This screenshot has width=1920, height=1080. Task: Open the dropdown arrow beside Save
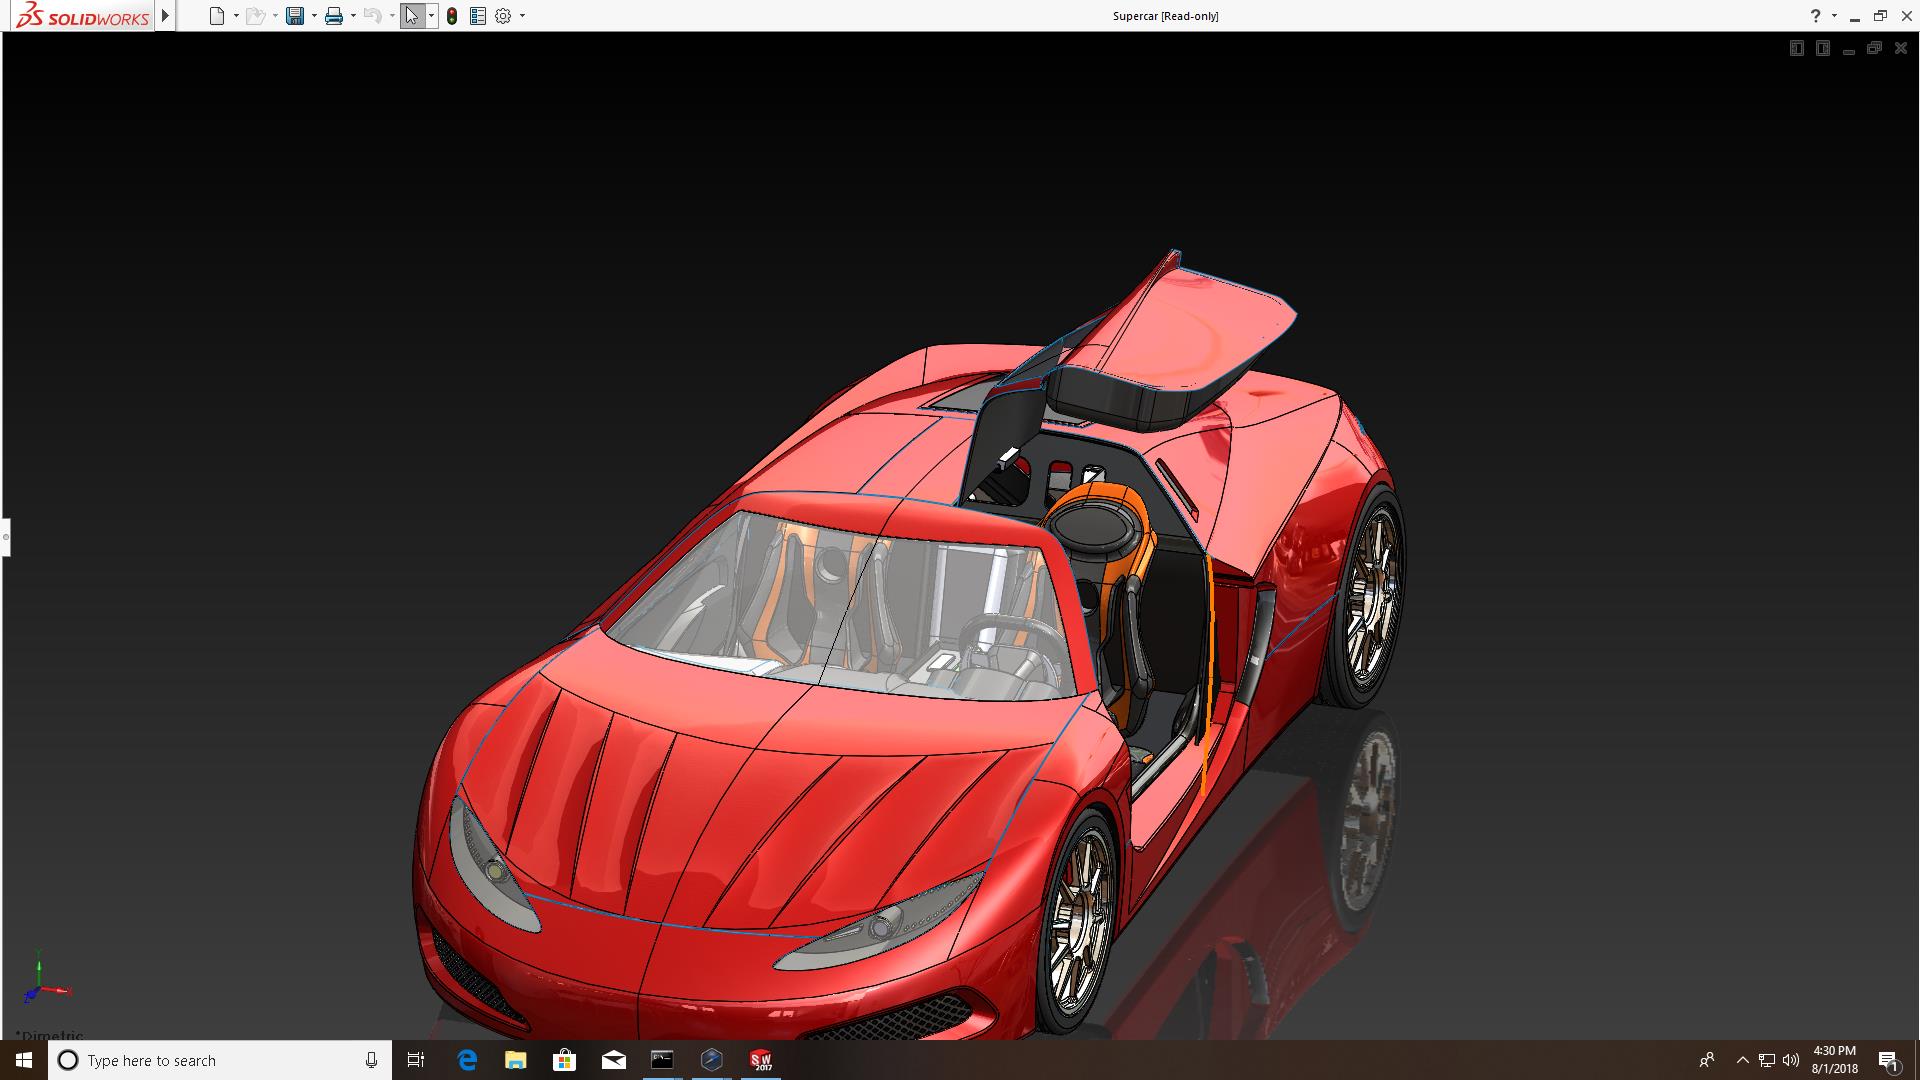point(314,16)
